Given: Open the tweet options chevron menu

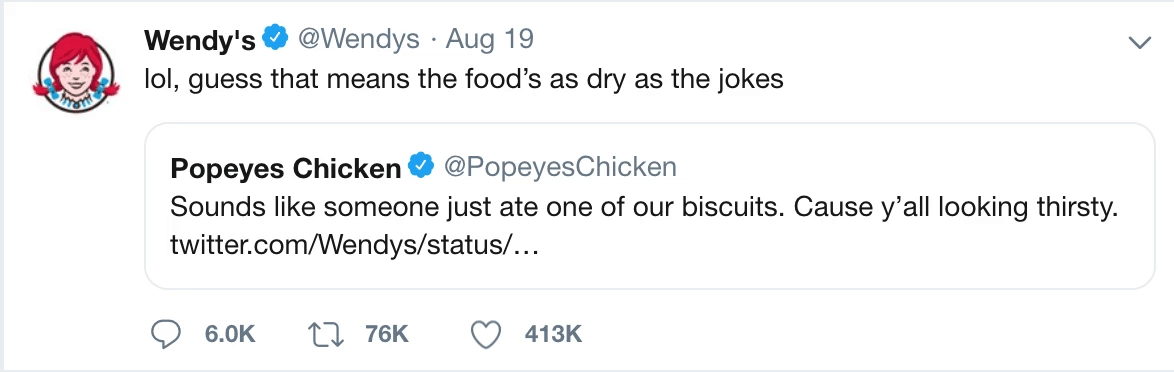Looking at the screenshot, I should 1139,43.
